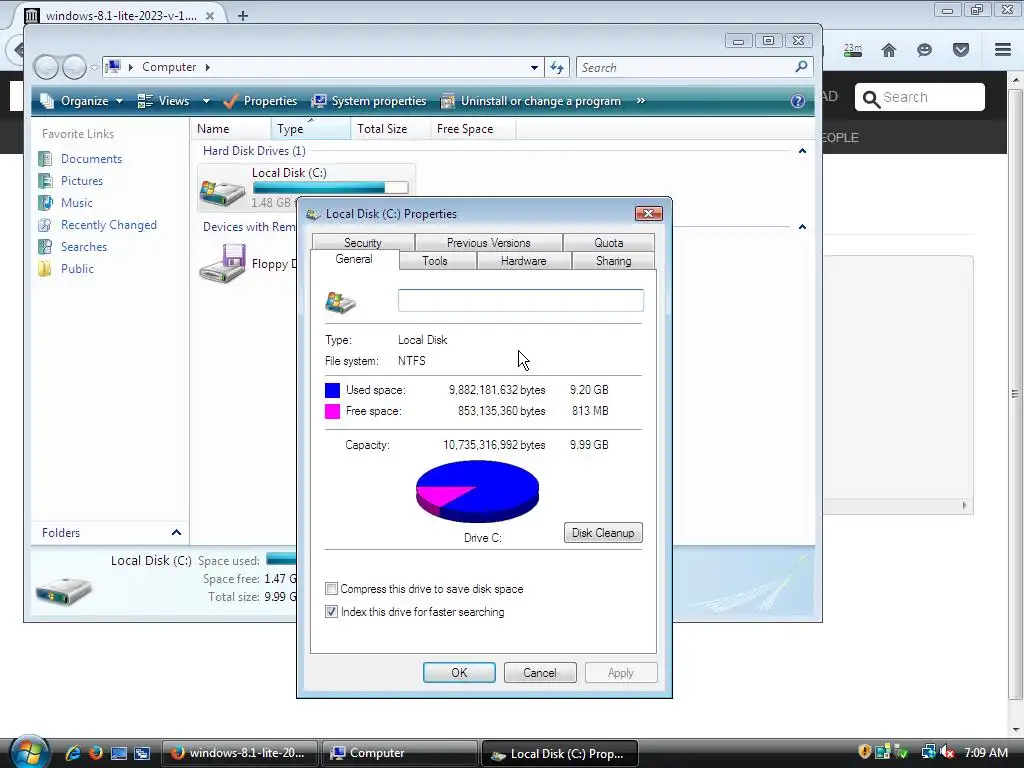Image resolution: width=1024 pixels, height=768 pixels.
Task: Expand the address bar history dropdown
Action: point(534,67)
